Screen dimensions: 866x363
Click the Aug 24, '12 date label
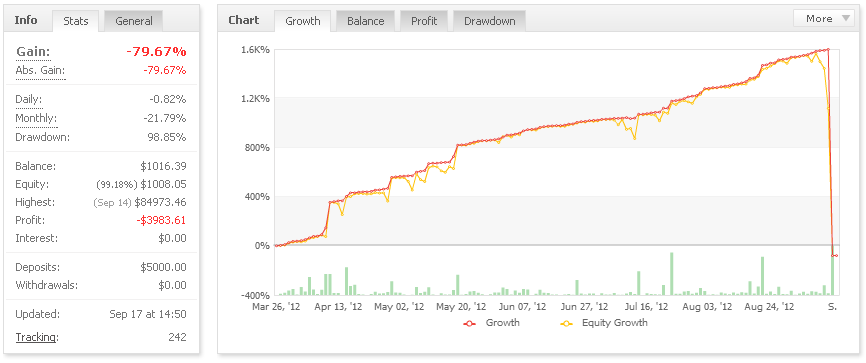pyautogui.click(x=769, y=306)
